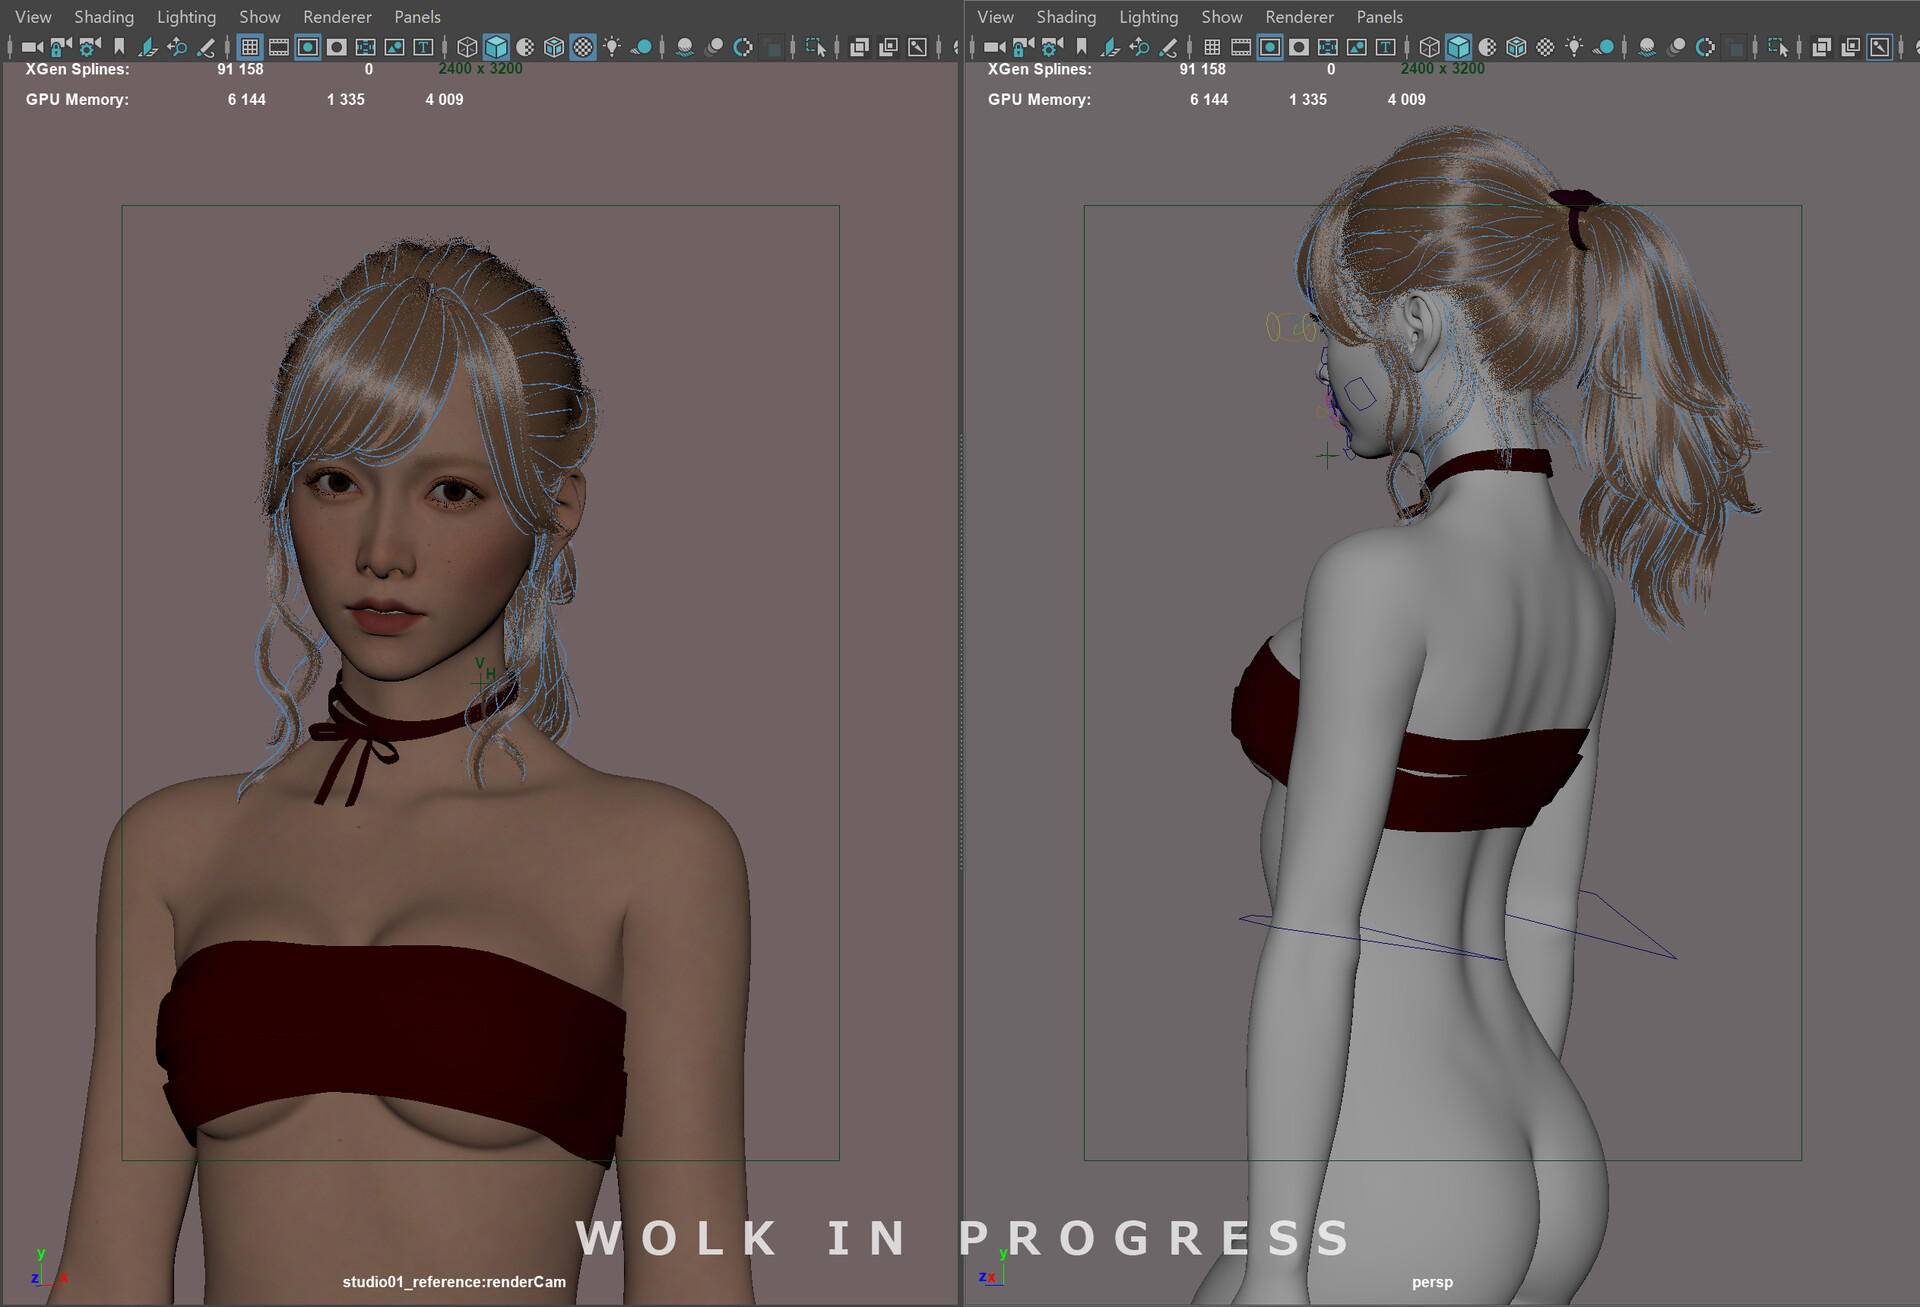
Task: Click Isolate Select icon in left renderCam panel
Action: coord(816,47)
